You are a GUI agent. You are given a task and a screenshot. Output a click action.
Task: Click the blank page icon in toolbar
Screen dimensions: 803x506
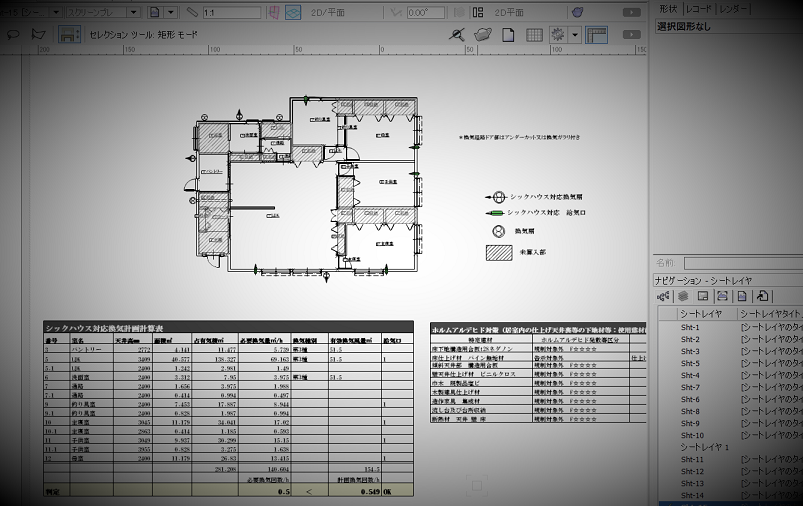[x=508, y=35]
